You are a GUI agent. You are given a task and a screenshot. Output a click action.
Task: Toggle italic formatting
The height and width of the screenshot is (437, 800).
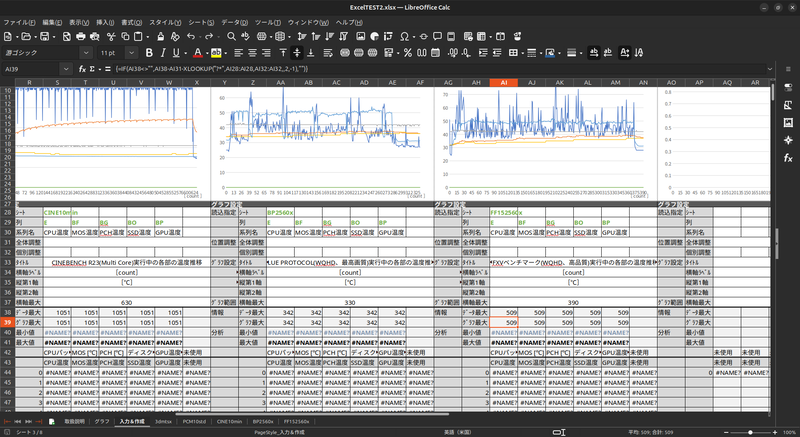[162, 52]
